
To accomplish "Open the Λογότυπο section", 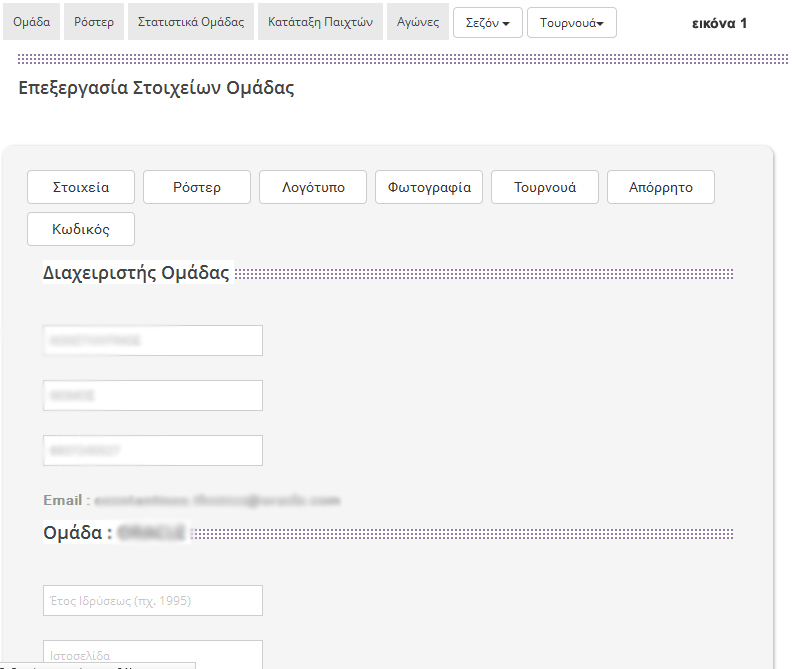I will point(313,187).
